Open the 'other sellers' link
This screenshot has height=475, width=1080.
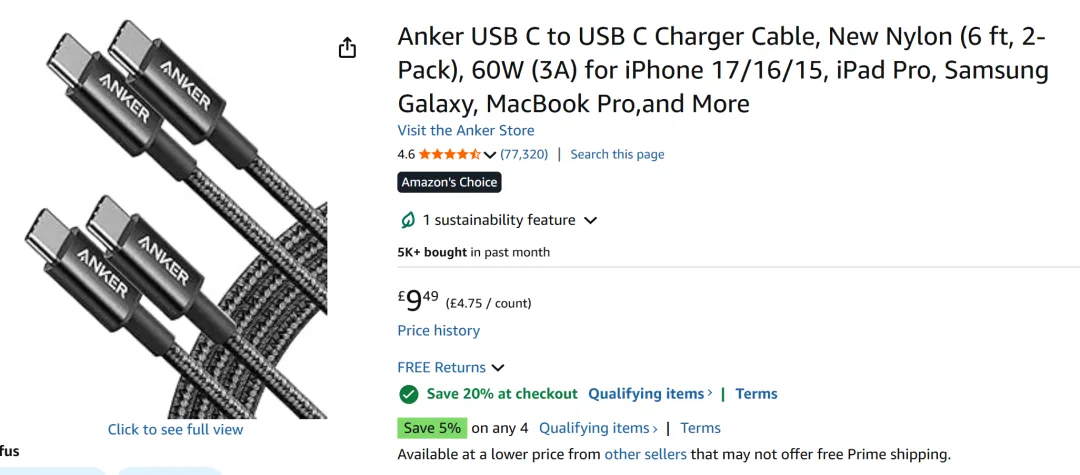tap(645, 454)
